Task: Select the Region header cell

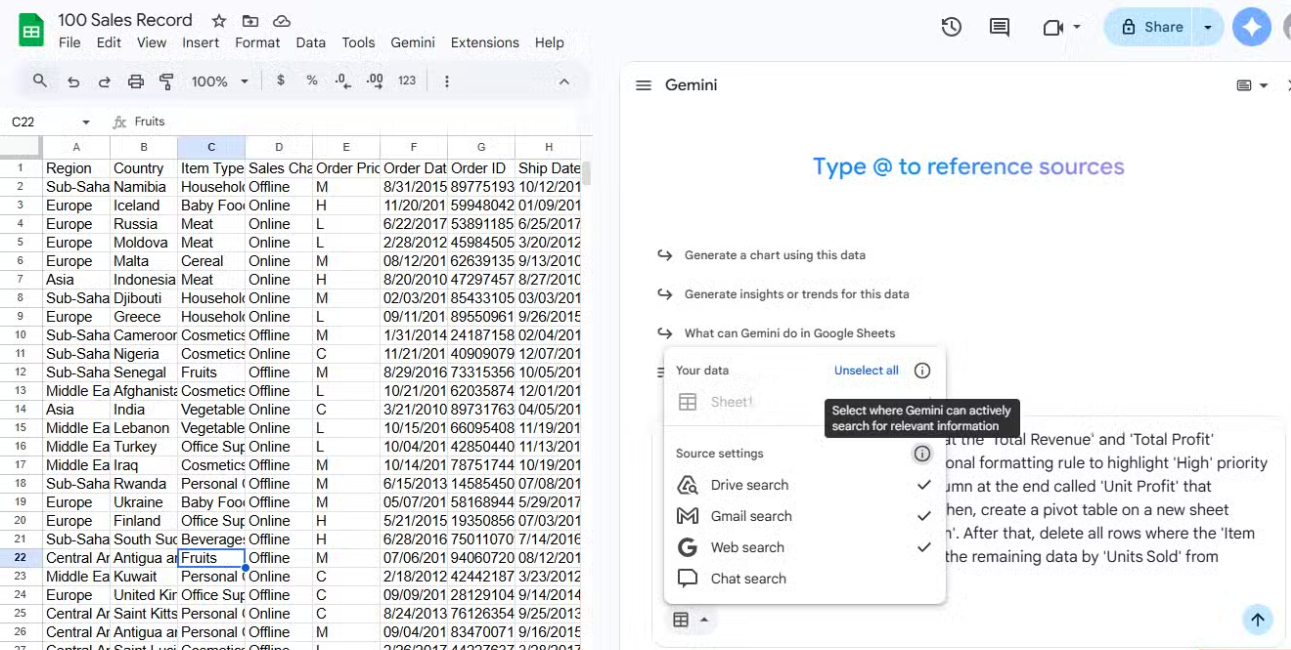Action: (76, 168)
